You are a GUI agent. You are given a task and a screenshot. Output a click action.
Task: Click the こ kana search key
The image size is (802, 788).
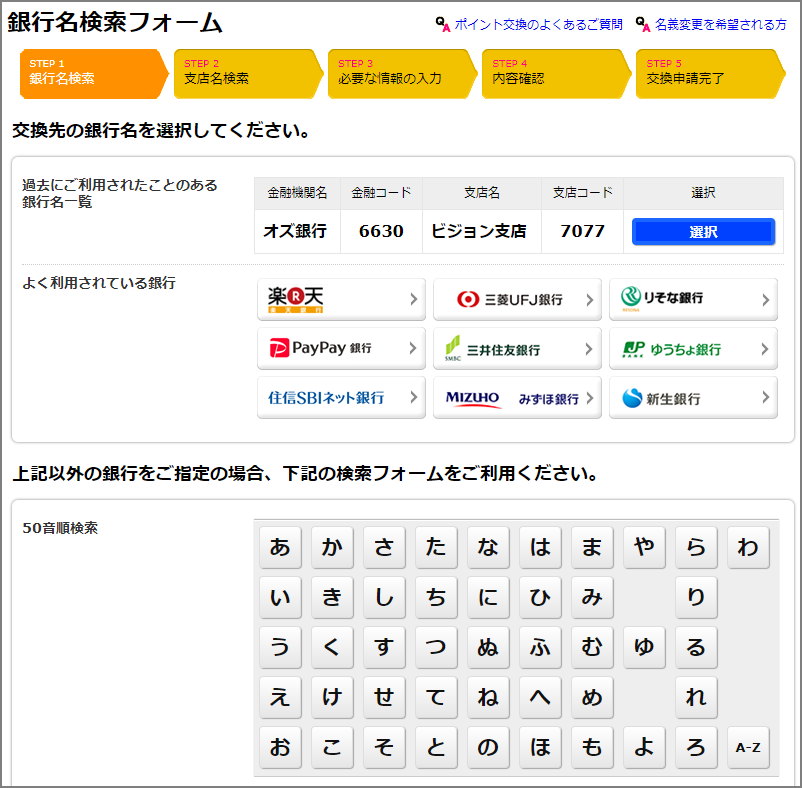(x=332, y=748)
